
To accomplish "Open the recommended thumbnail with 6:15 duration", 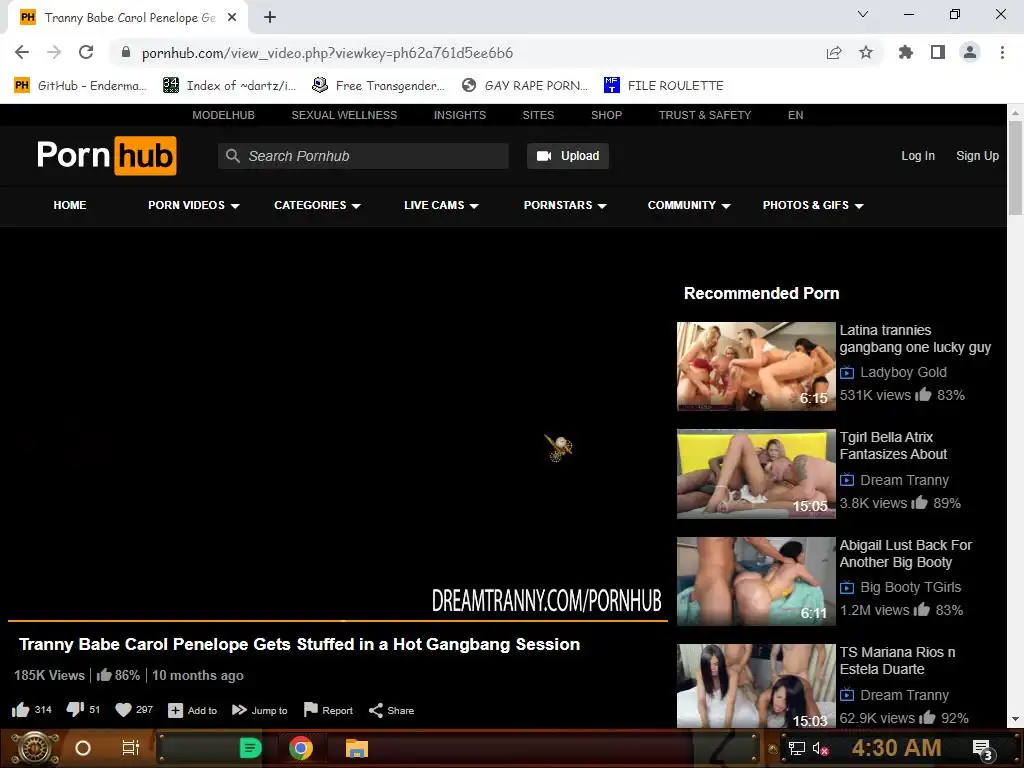I will tap(756, 366).
